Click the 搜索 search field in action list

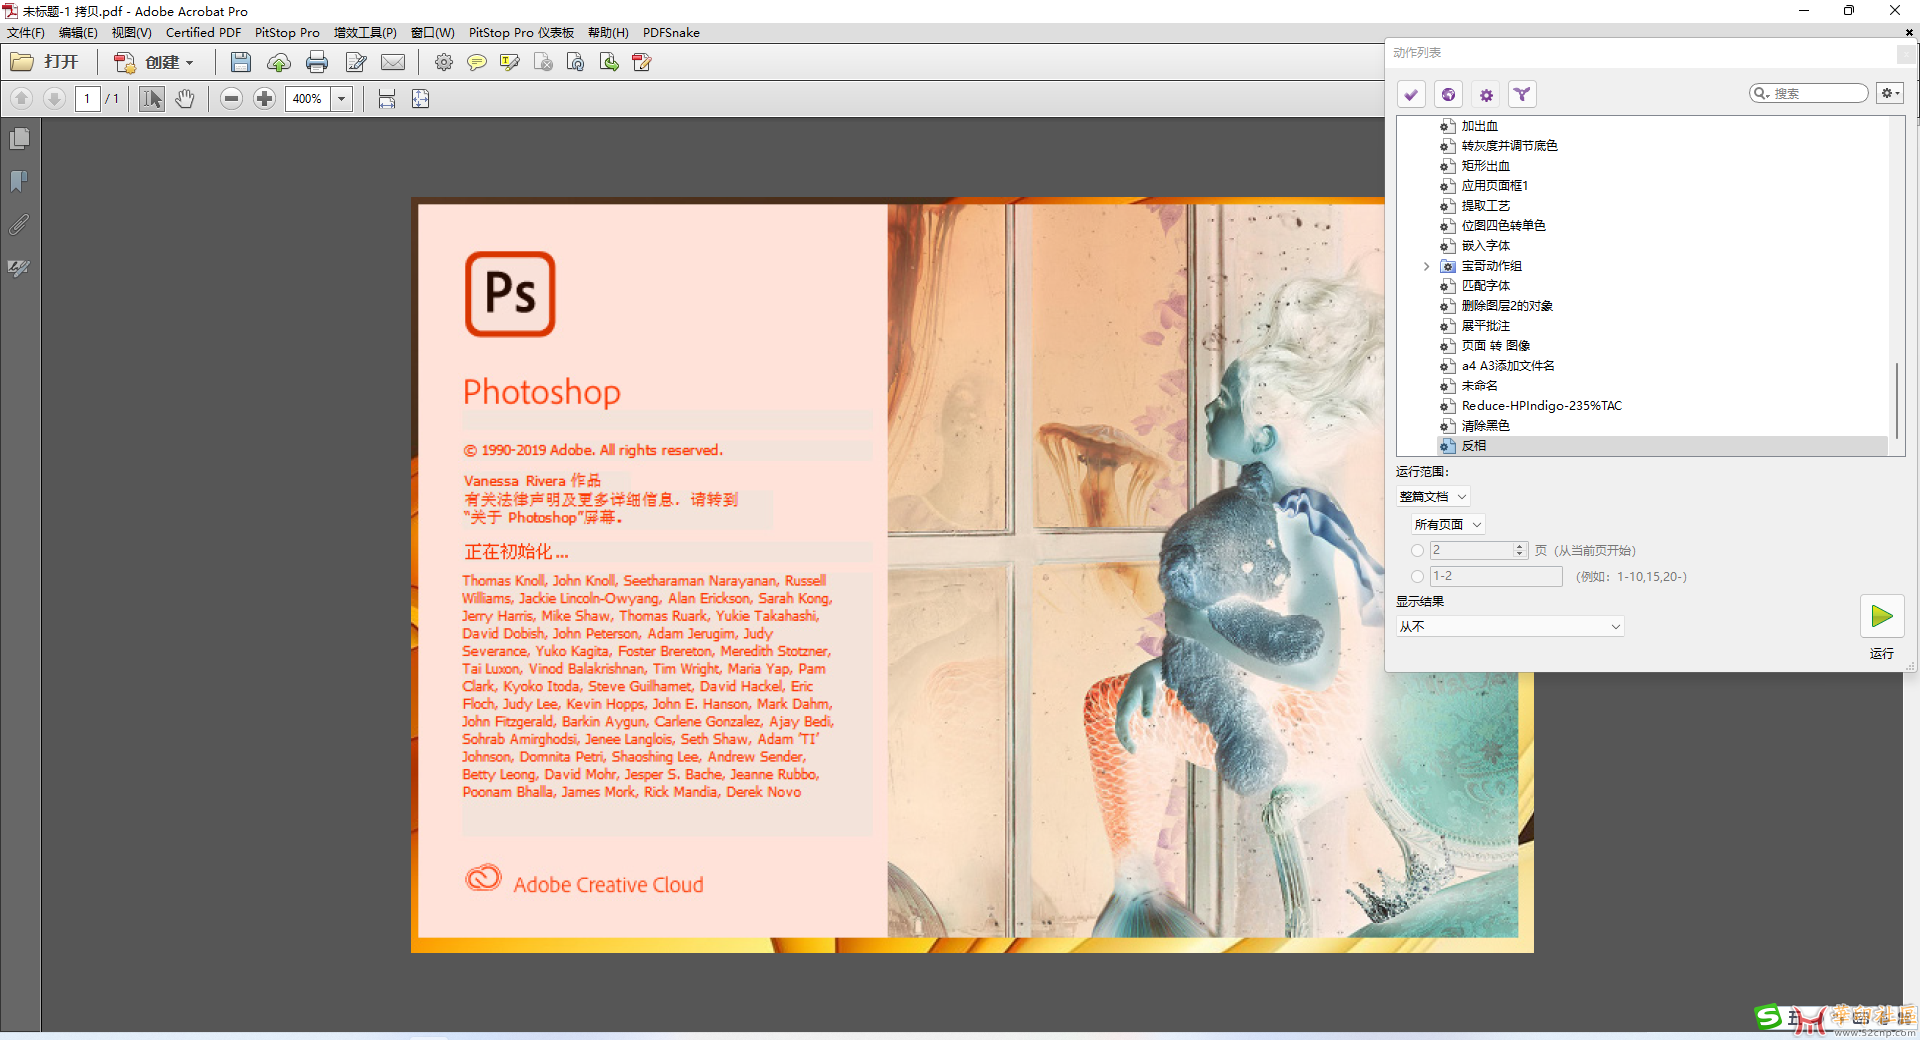click(x=1815, y=93)
